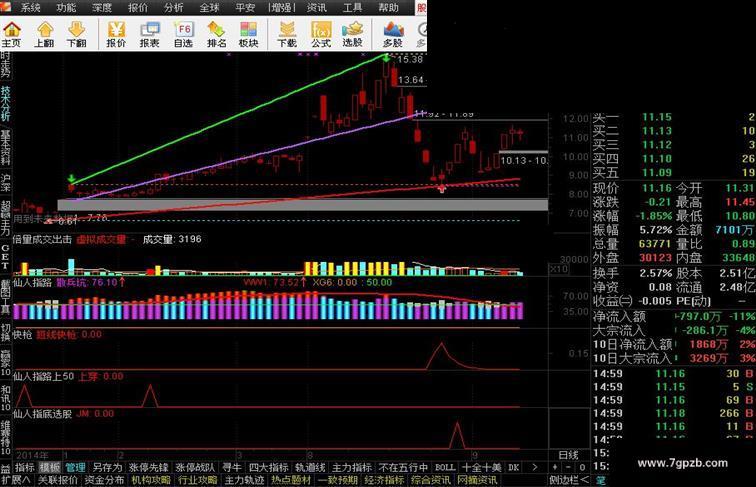Select the 管理 bottom tab
The width and height of the screenshot is (756, 487).
(x=75, y=467)
